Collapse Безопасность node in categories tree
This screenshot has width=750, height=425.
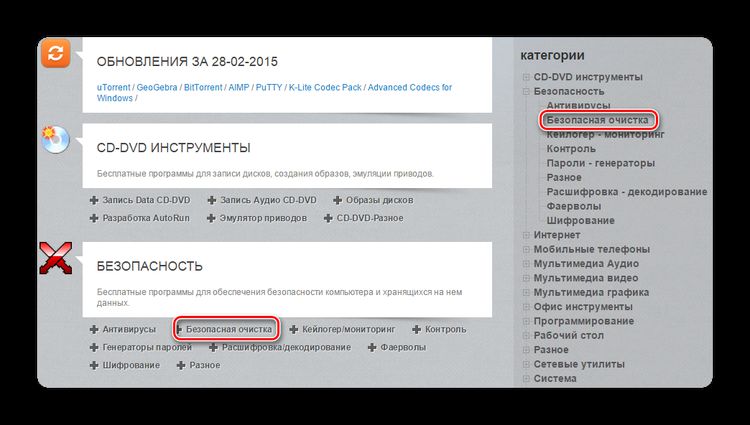[x=526, y=91]
